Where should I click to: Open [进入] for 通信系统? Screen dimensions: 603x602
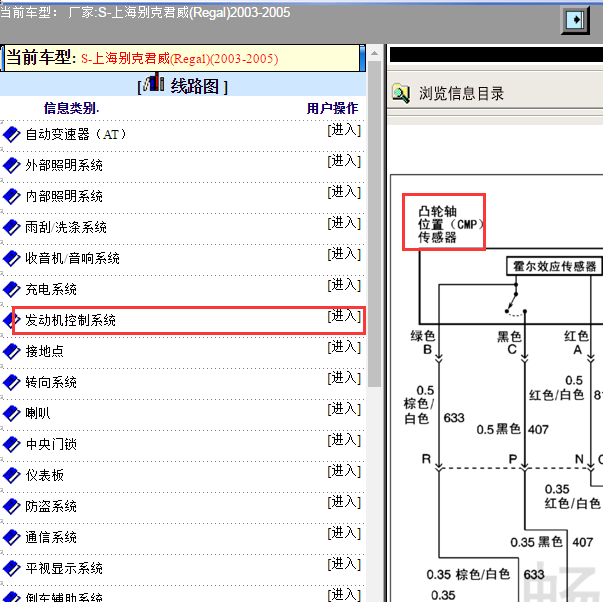pyautogui.click(x=344, y=534)
